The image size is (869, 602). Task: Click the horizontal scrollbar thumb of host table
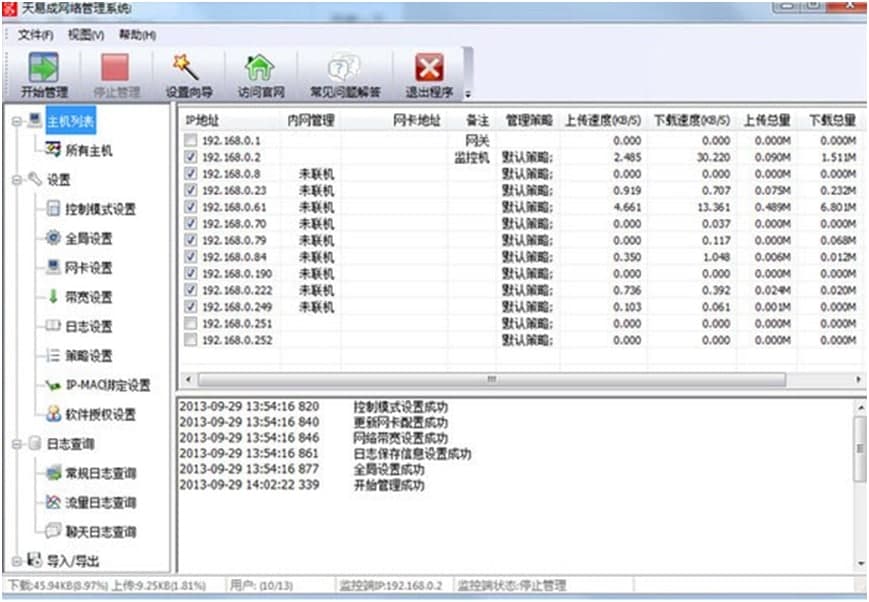click(492, 380)
